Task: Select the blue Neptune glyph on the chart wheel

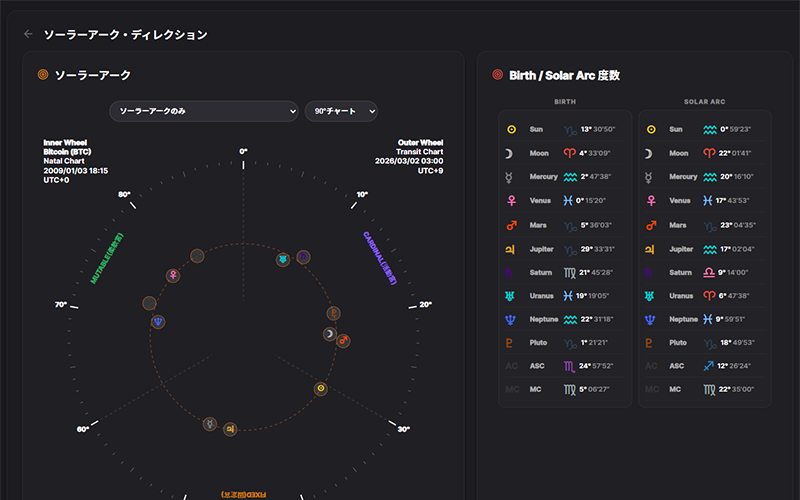Action: pyautogui.click(x=158, y=322)
